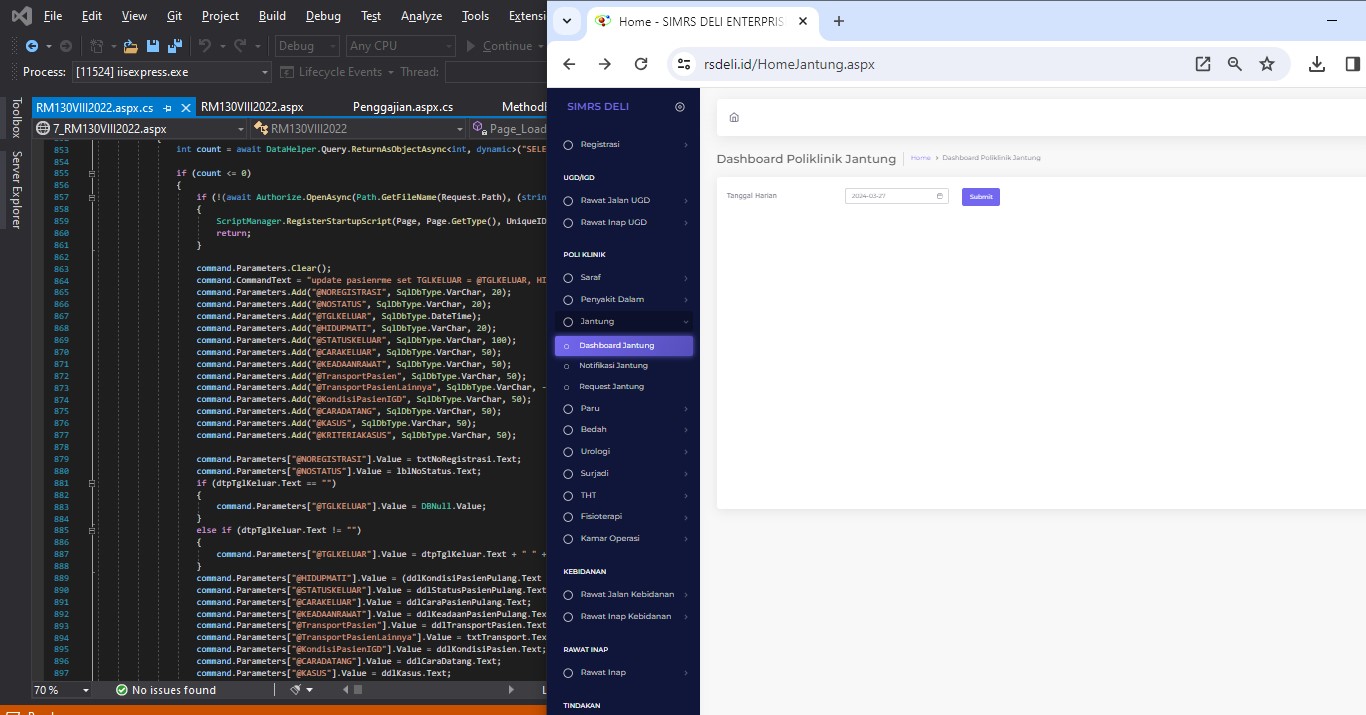Open the 7_RM130VIII2022.aspx project dropdown
The image size is (1366, 715).
(140, 129)
